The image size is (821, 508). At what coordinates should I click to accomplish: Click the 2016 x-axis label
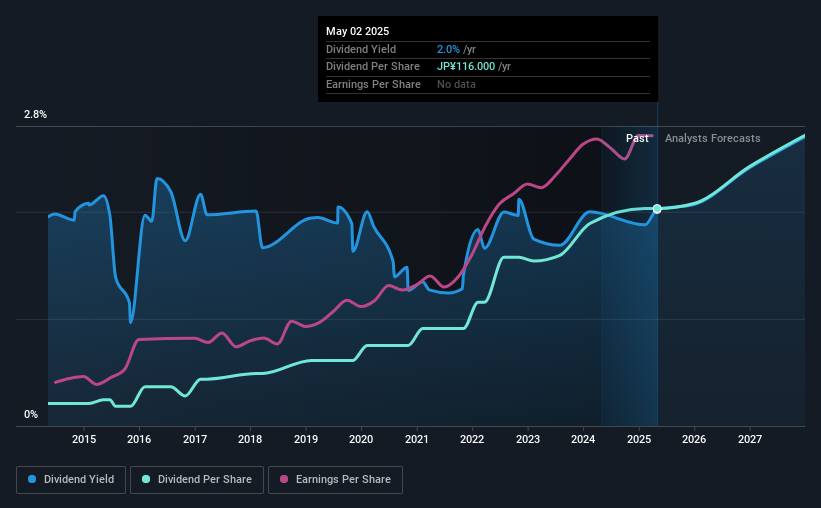(139, 439)
